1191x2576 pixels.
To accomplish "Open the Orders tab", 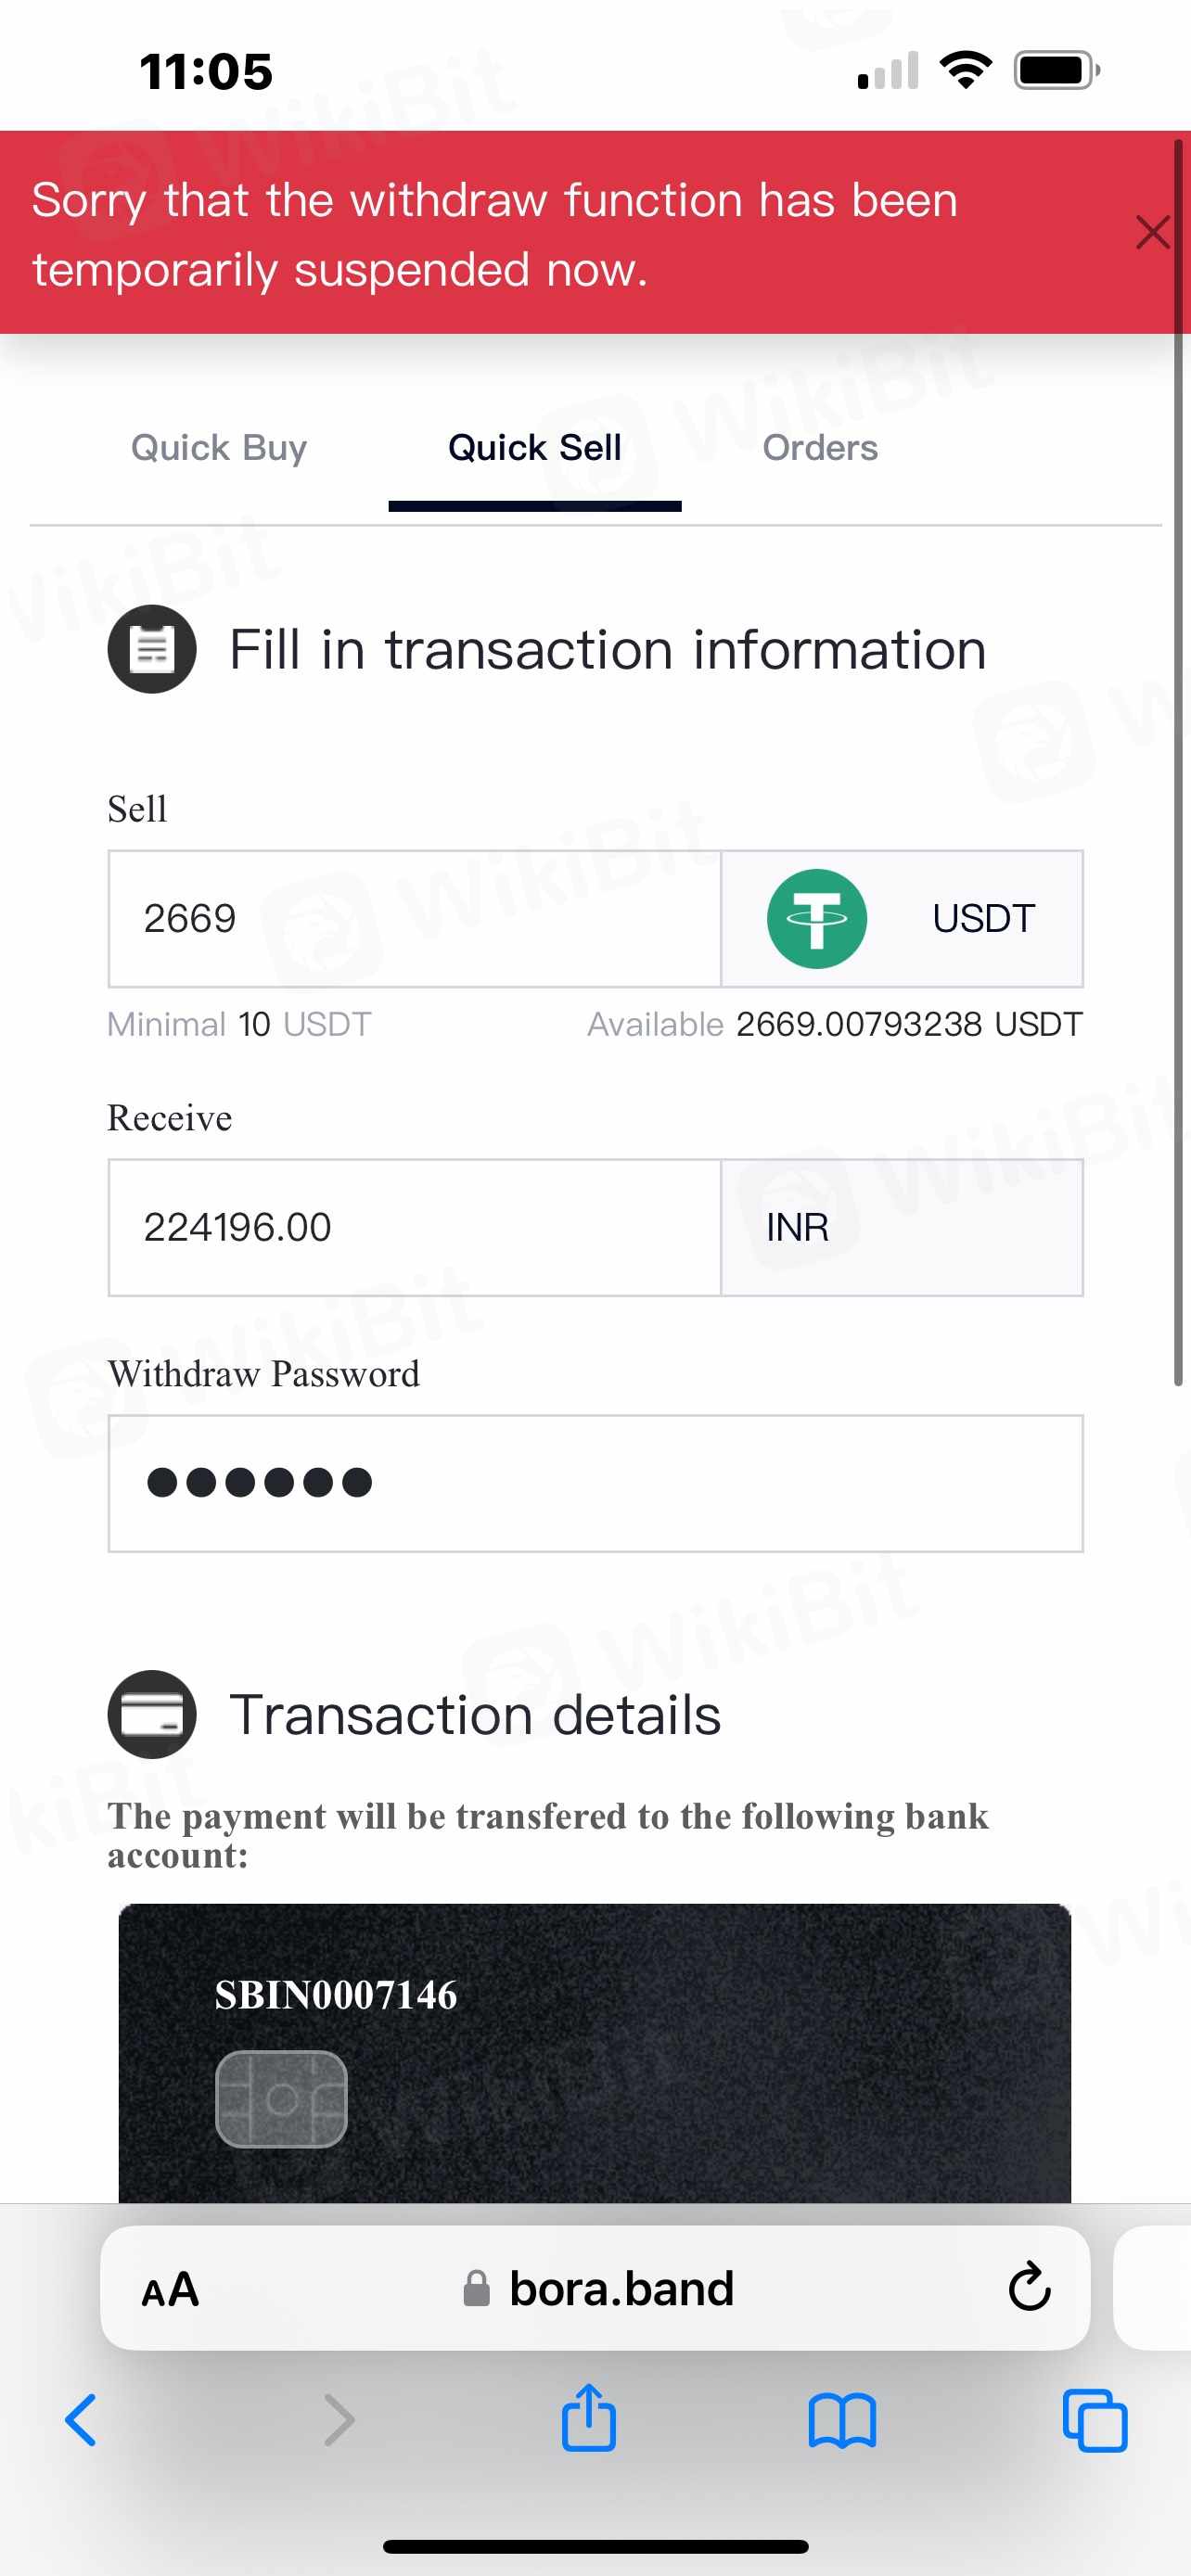I will [820, 448].
